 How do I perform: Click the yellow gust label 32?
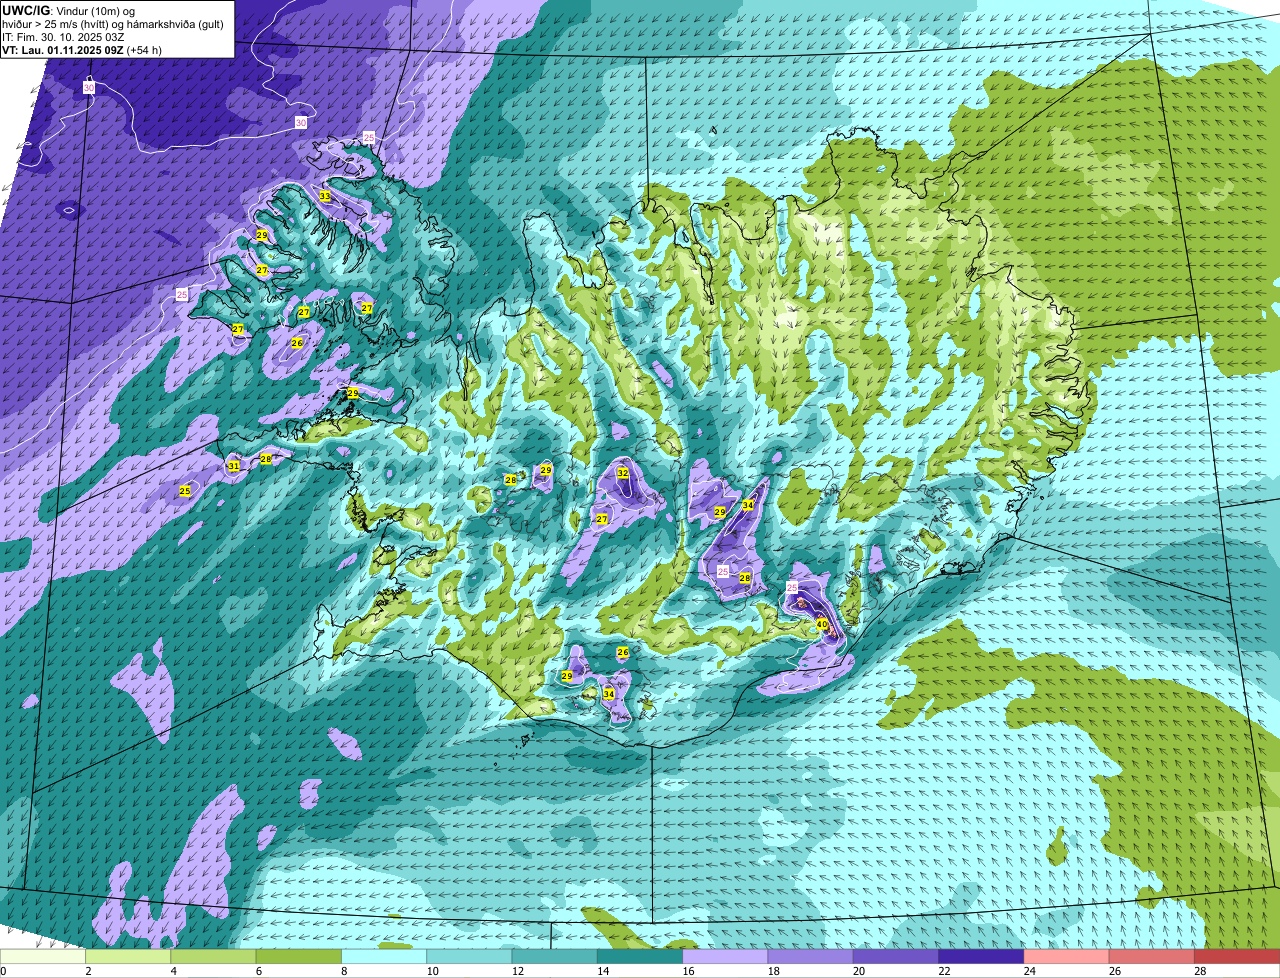click(x=622, y=473)
